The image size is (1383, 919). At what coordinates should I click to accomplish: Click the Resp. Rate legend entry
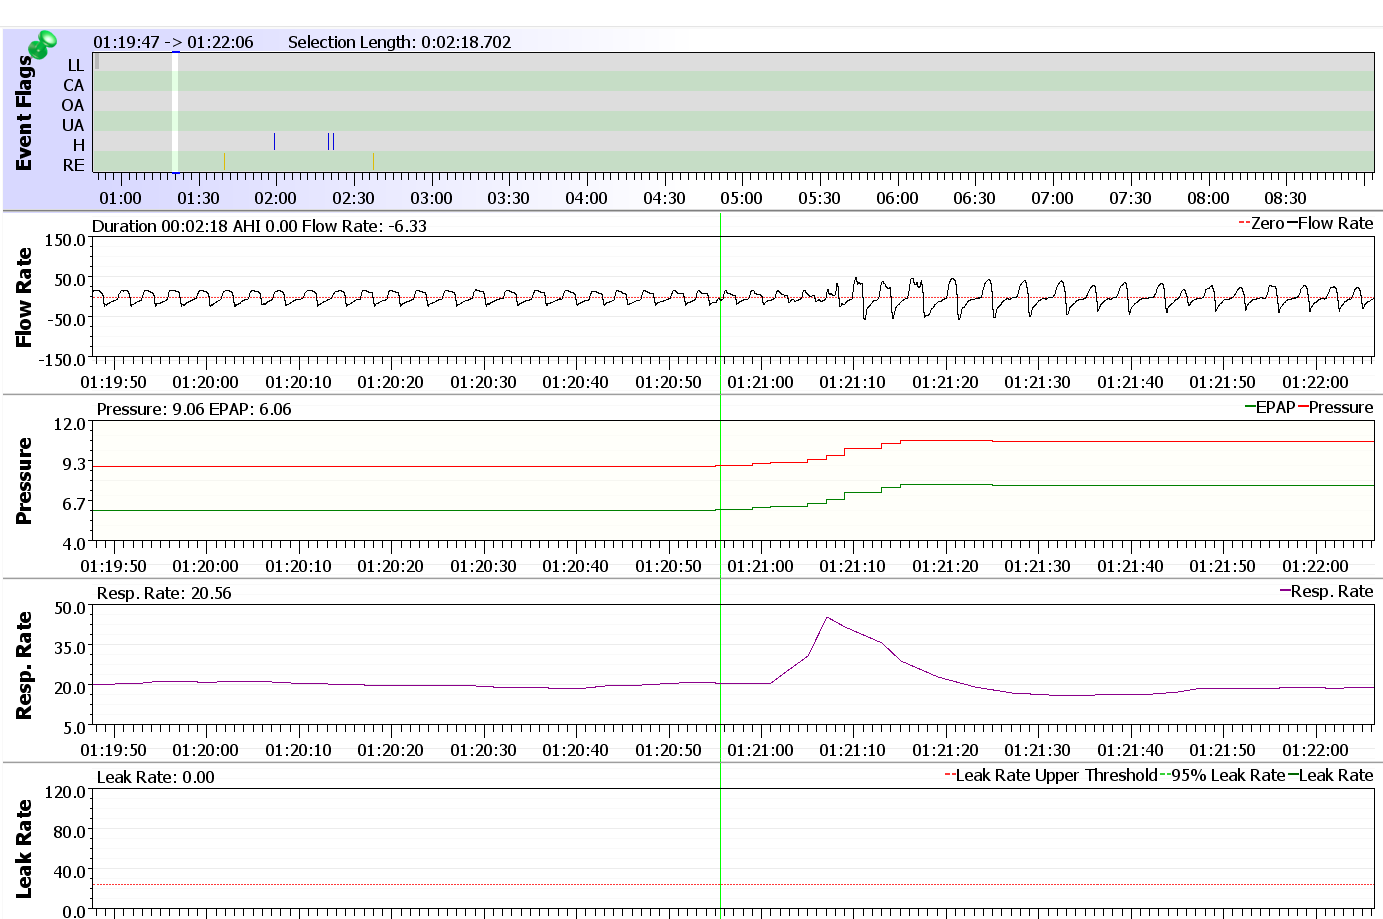click(1327, 591)
